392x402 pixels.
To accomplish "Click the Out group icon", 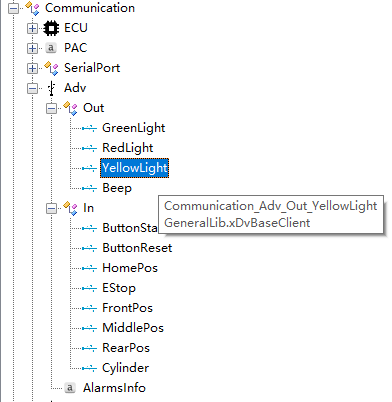I will [70, 108].
